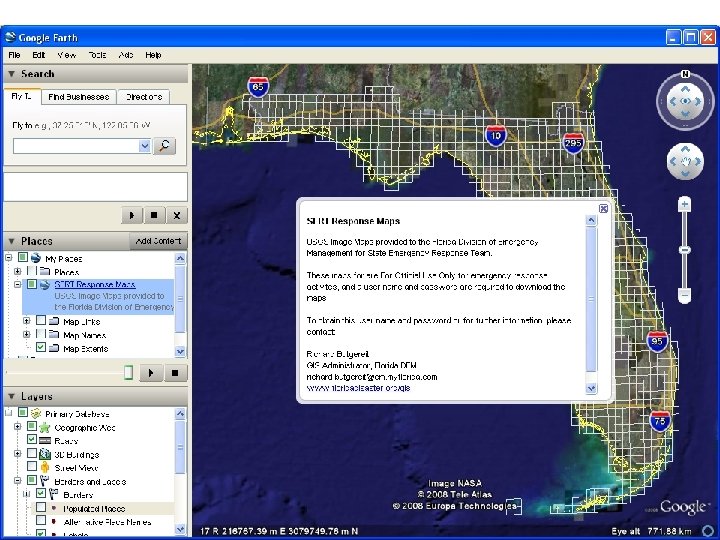Image resolution: width=720 pixels, height=540 pixels.
Task: Enable Alternative Place Names checkbox
Action: coord(41,520)
